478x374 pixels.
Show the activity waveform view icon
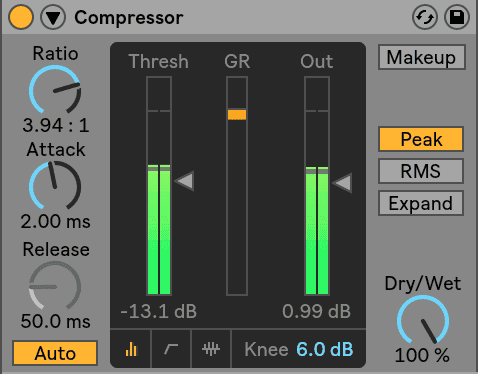[x=211, y=349]
